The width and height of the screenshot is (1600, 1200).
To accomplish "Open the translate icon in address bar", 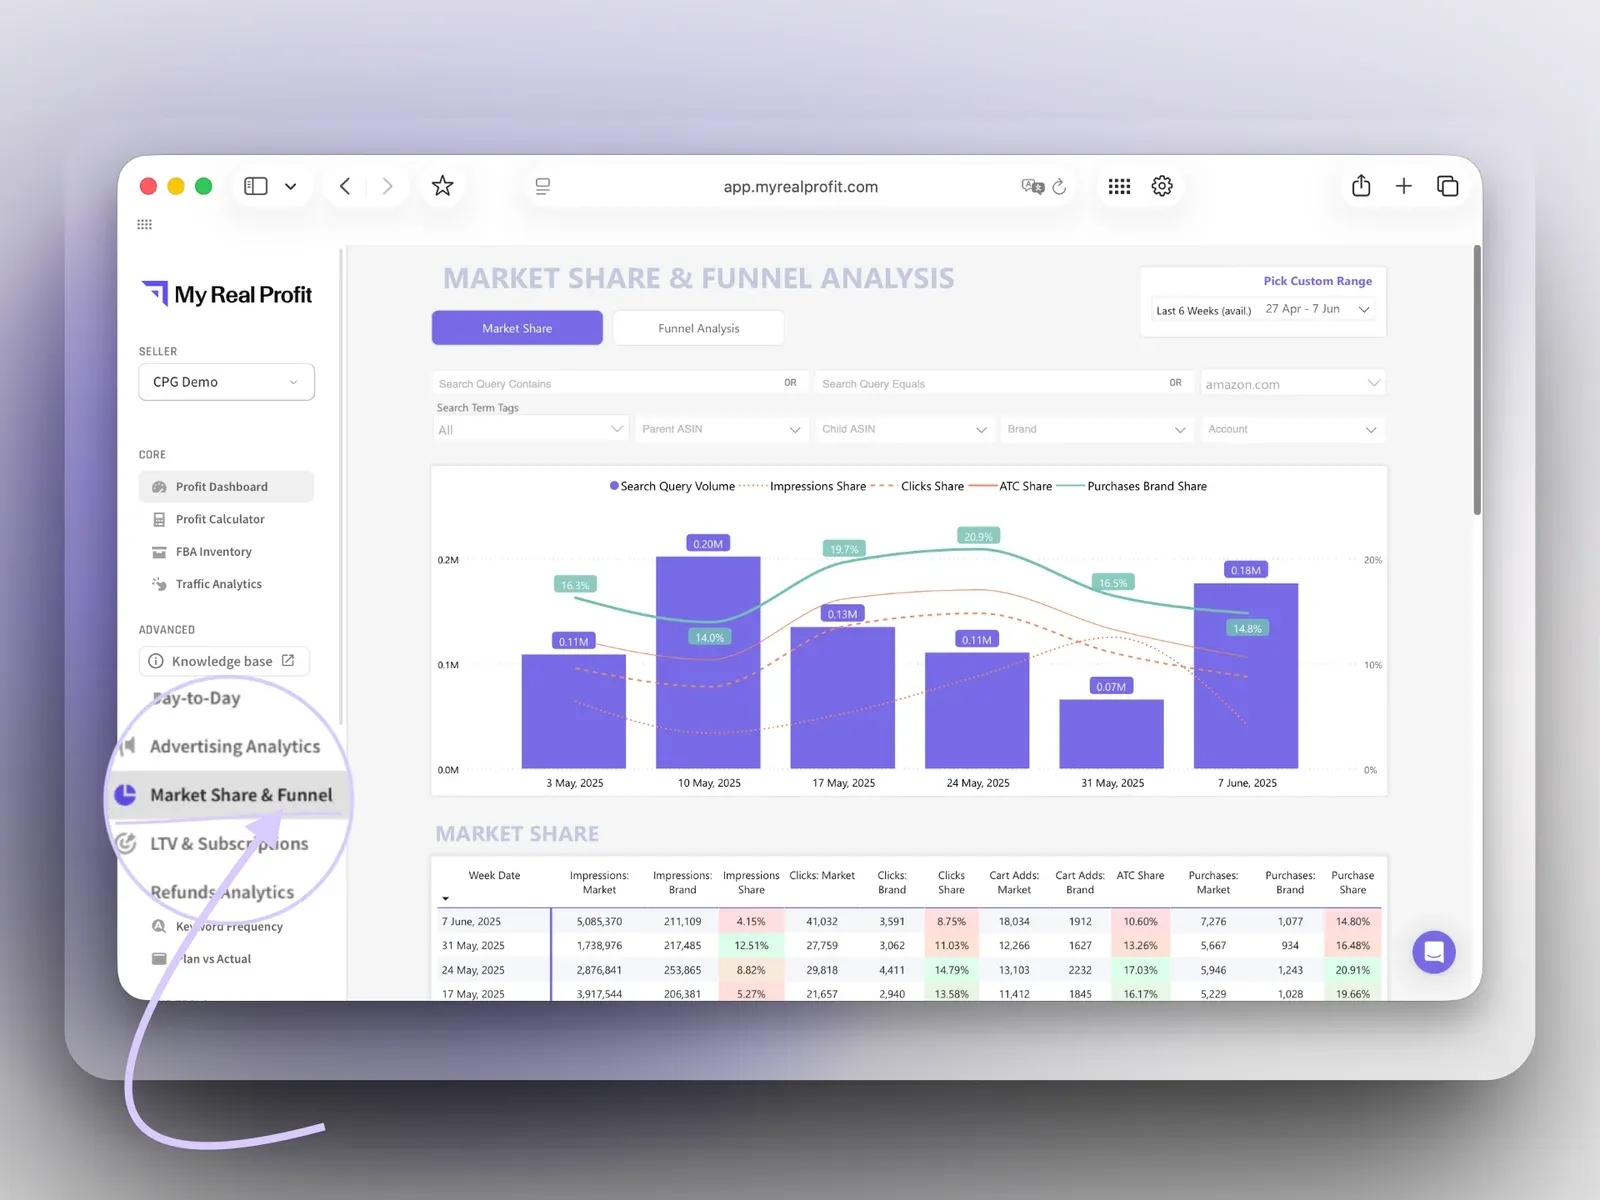I will point(1032,186).
